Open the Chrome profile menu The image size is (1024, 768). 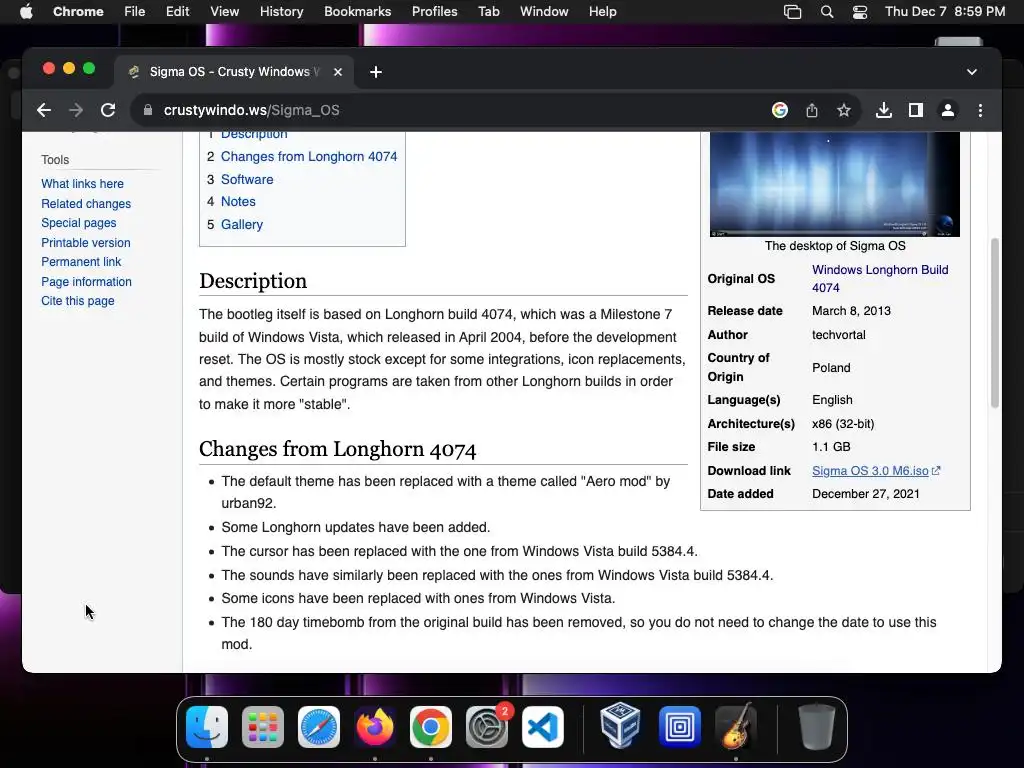tap(948, 110)
